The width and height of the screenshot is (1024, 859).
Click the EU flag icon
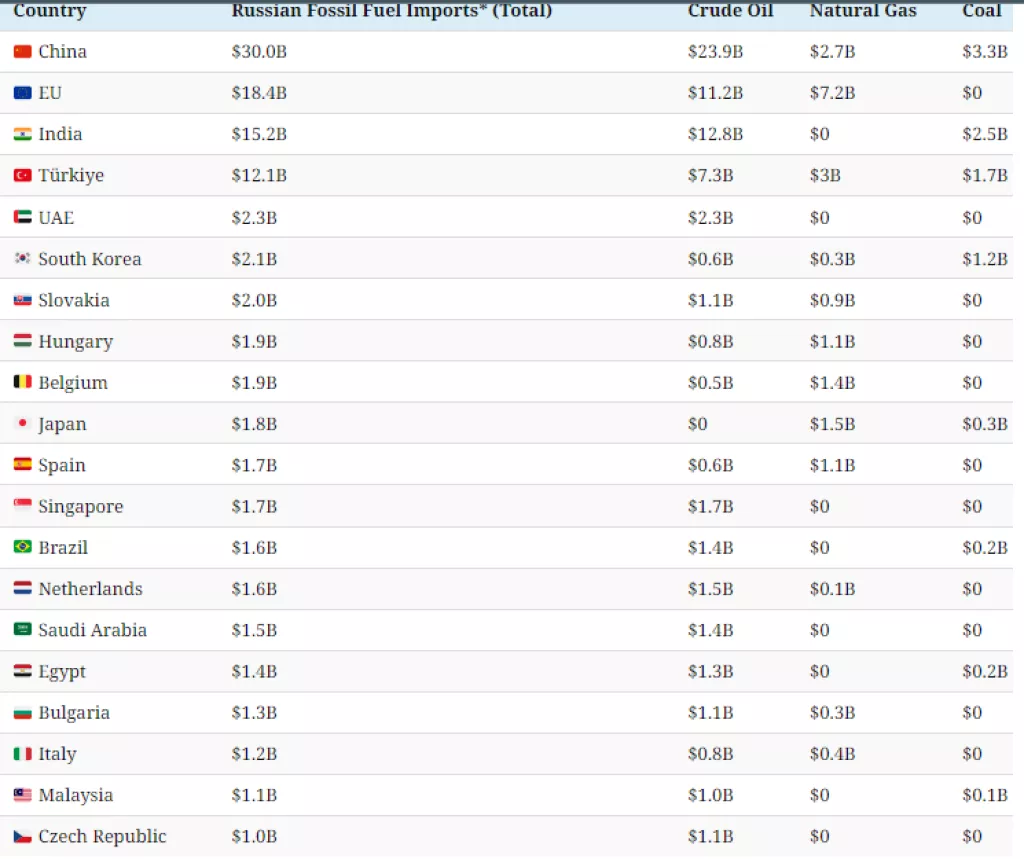(22, 93)
